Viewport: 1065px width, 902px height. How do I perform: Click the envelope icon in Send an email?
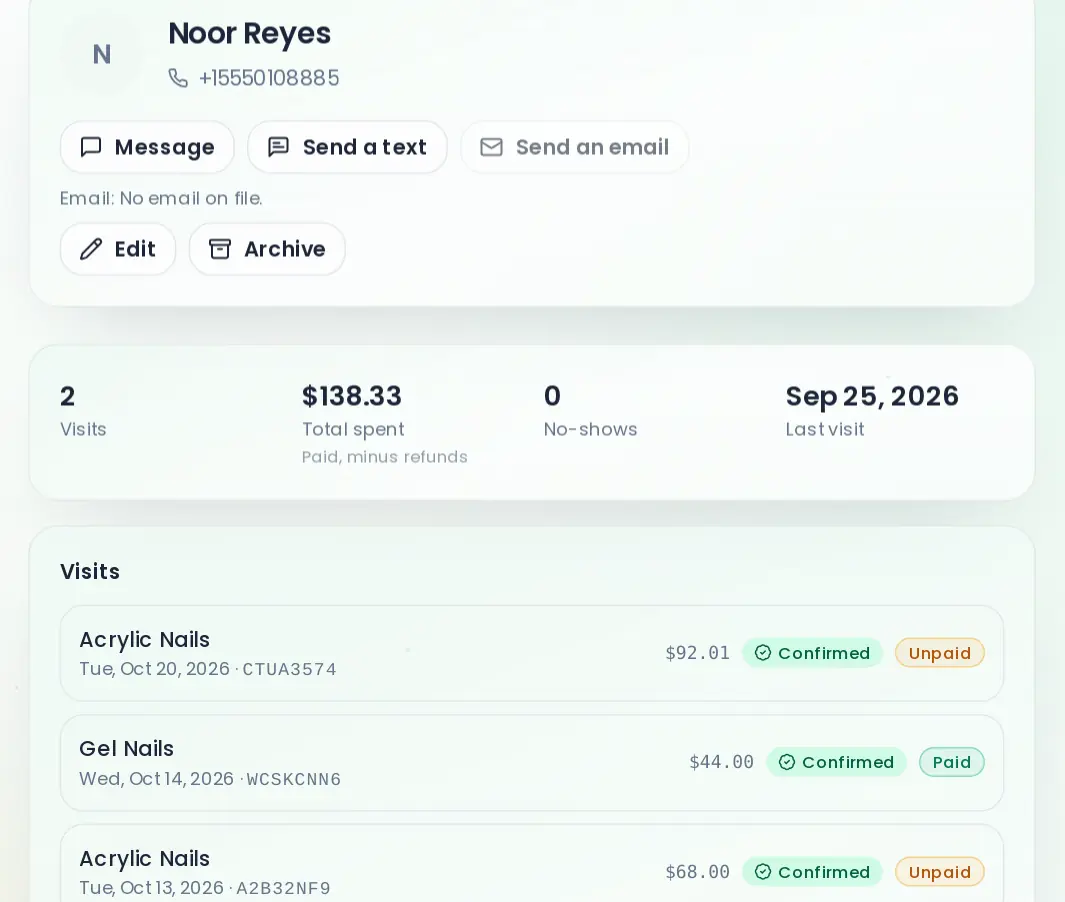point(492,147)
